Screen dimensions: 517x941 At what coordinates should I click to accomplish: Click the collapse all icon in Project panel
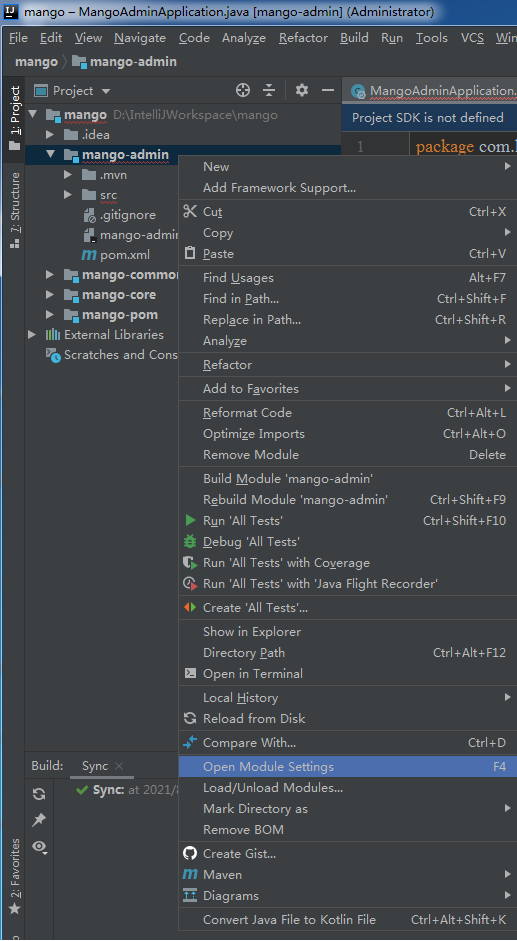pyautogui.click(x=269, y=90)
